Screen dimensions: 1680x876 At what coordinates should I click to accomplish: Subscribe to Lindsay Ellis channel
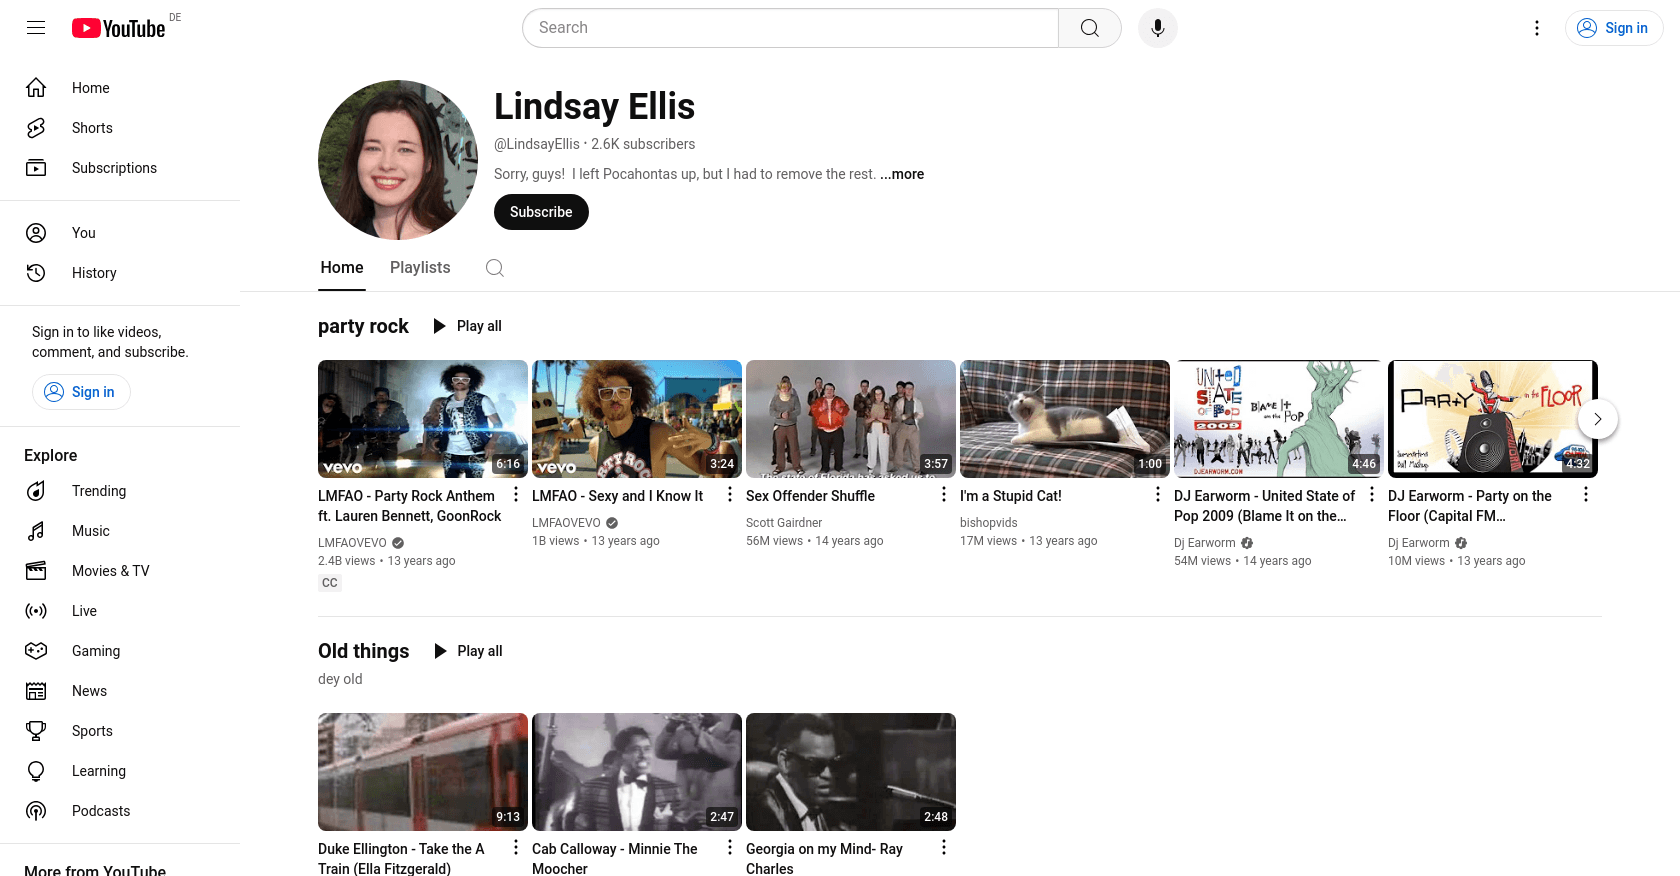[x=541, y=212]
